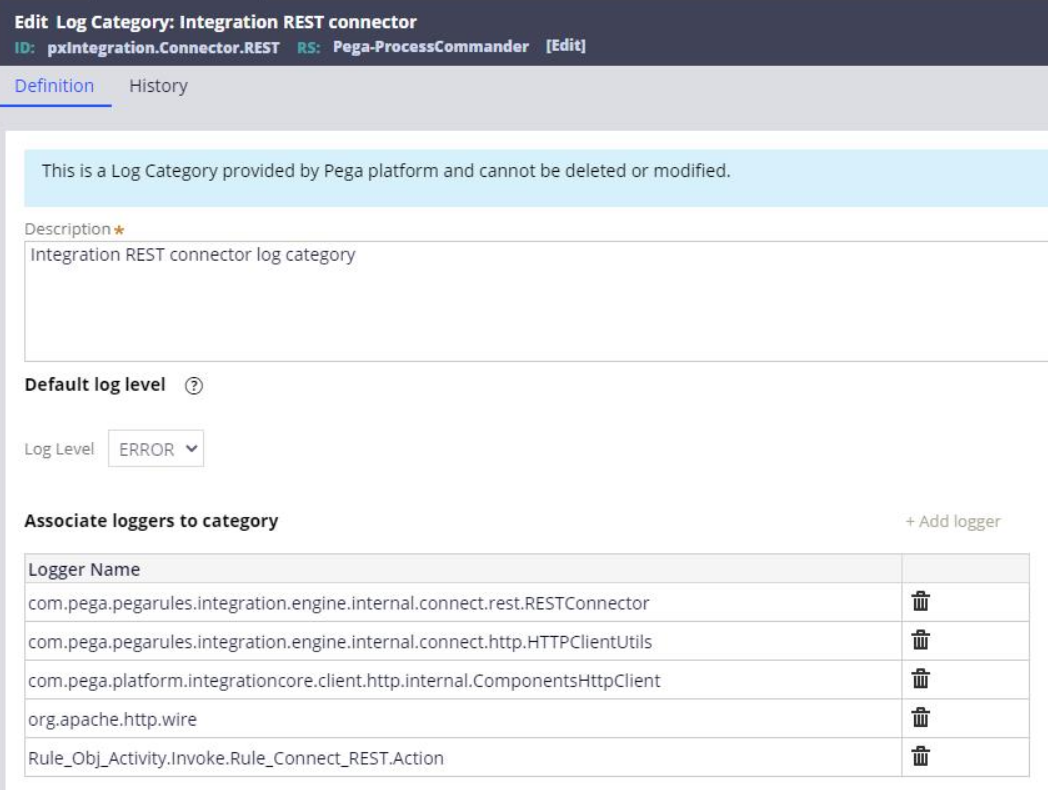
Task: Select the com.pega...http.HTTPClientUtils logger name
Action: pos(340,642)
